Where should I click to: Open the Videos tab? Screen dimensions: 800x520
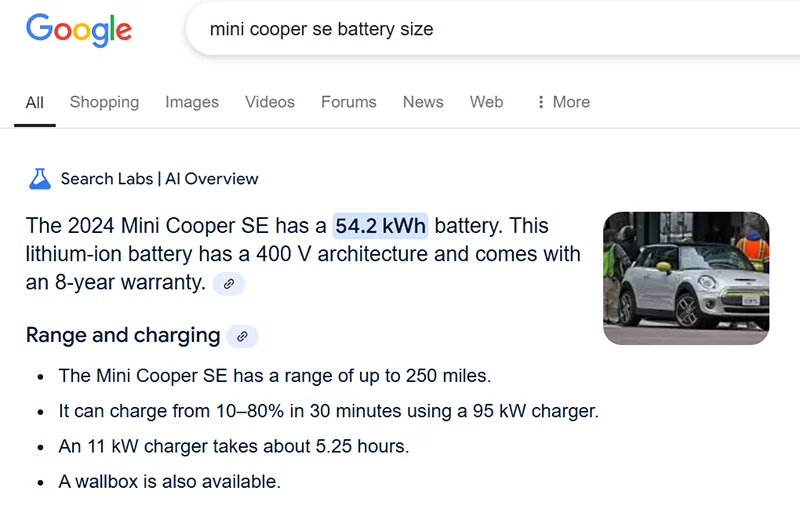pyautogui.click(x=270, y=102)
